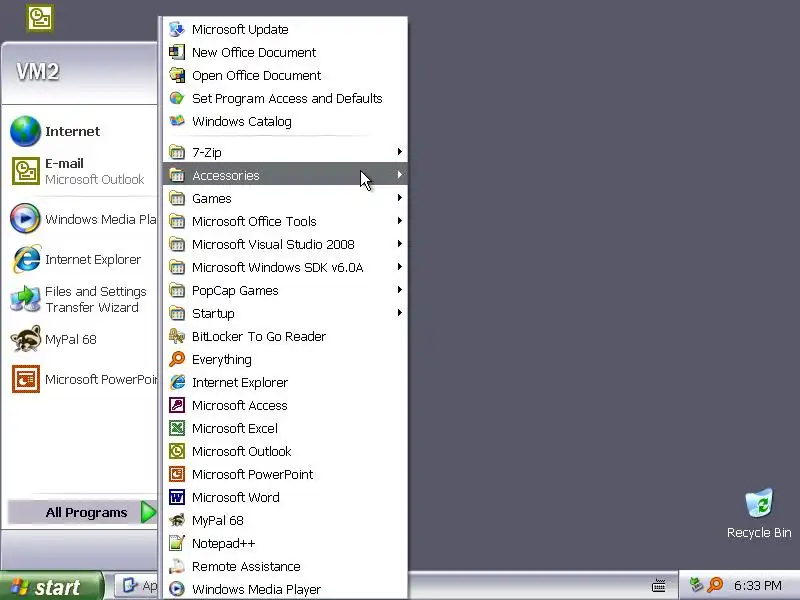The width and height of the screenshot is (800, 600).
Task: Launch Microsoft Outlook icon in programs list
Action: (177, 451)
